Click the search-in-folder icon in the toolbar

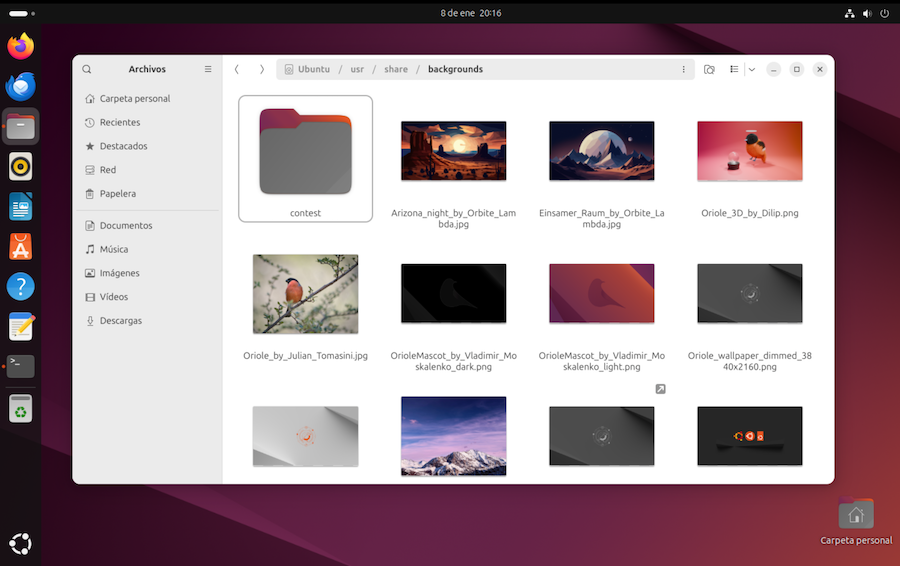pyautogui.click(x=709, y=70)
